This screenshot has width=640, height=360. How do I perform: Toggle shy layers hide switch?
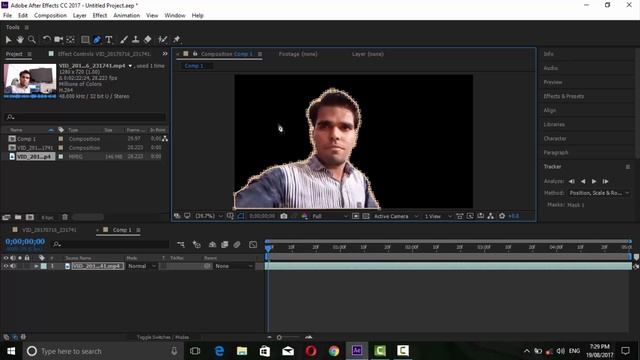point(212,244)
